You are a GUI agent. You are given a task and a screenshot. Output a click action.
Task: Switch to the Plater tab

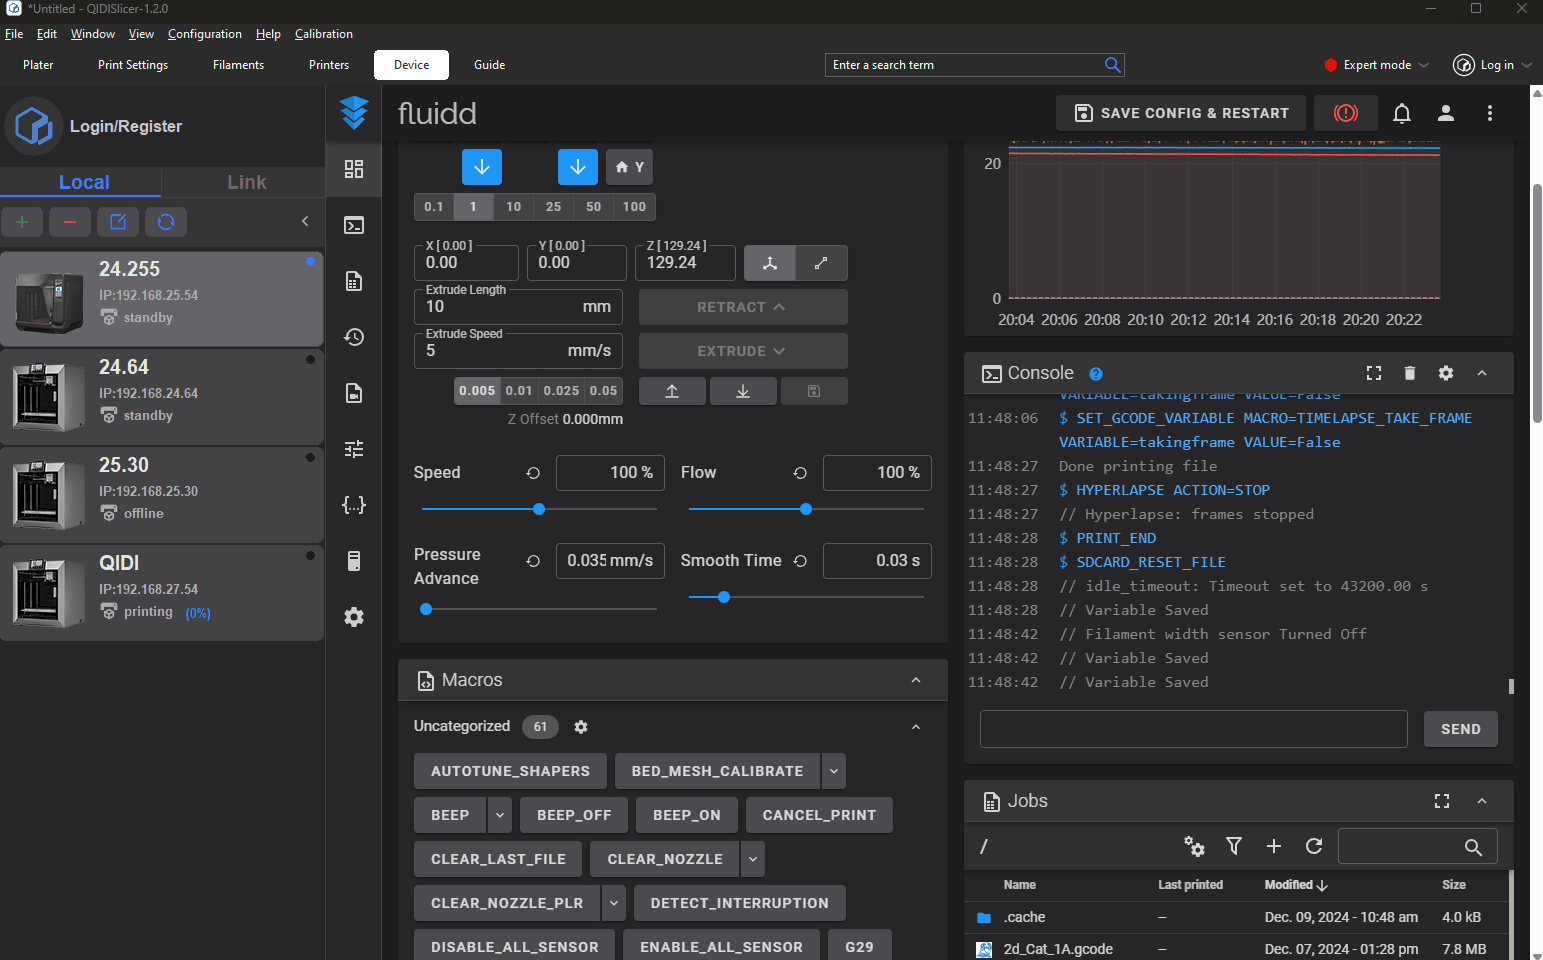click(x=38, y=65)
